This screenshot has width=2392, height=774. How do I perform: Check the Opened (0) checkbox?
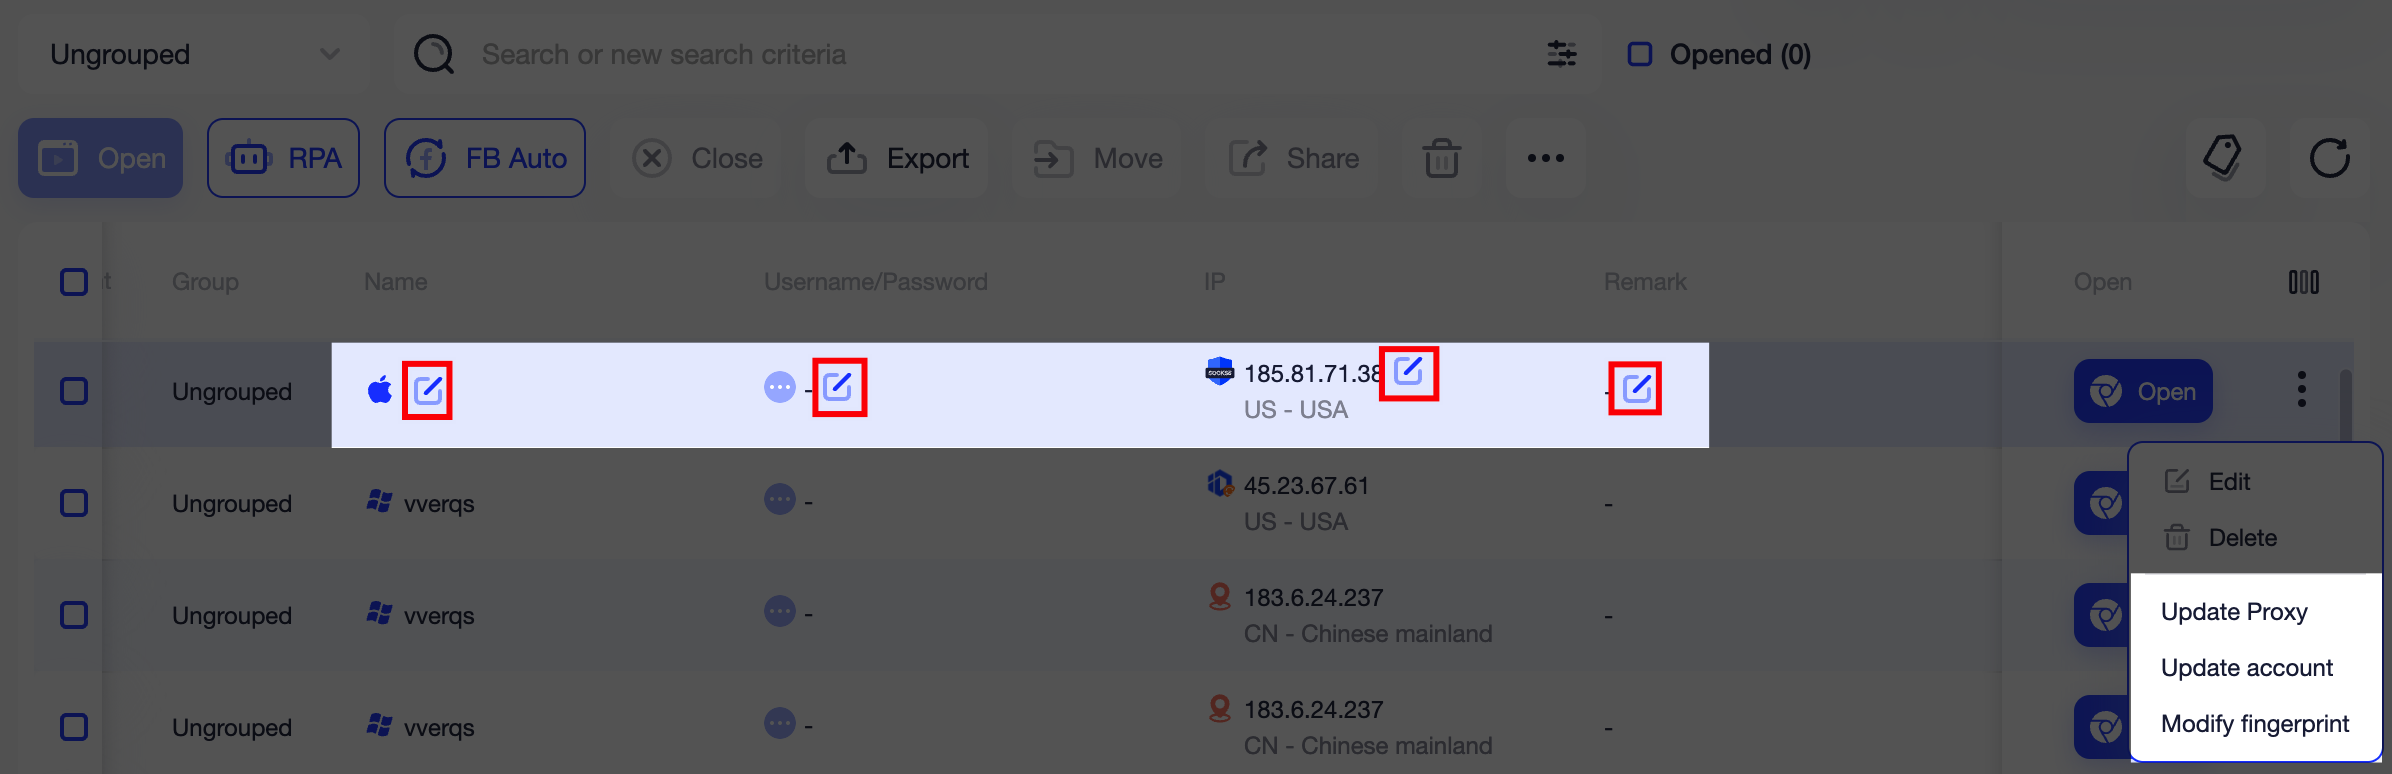tap(1639, 54)
